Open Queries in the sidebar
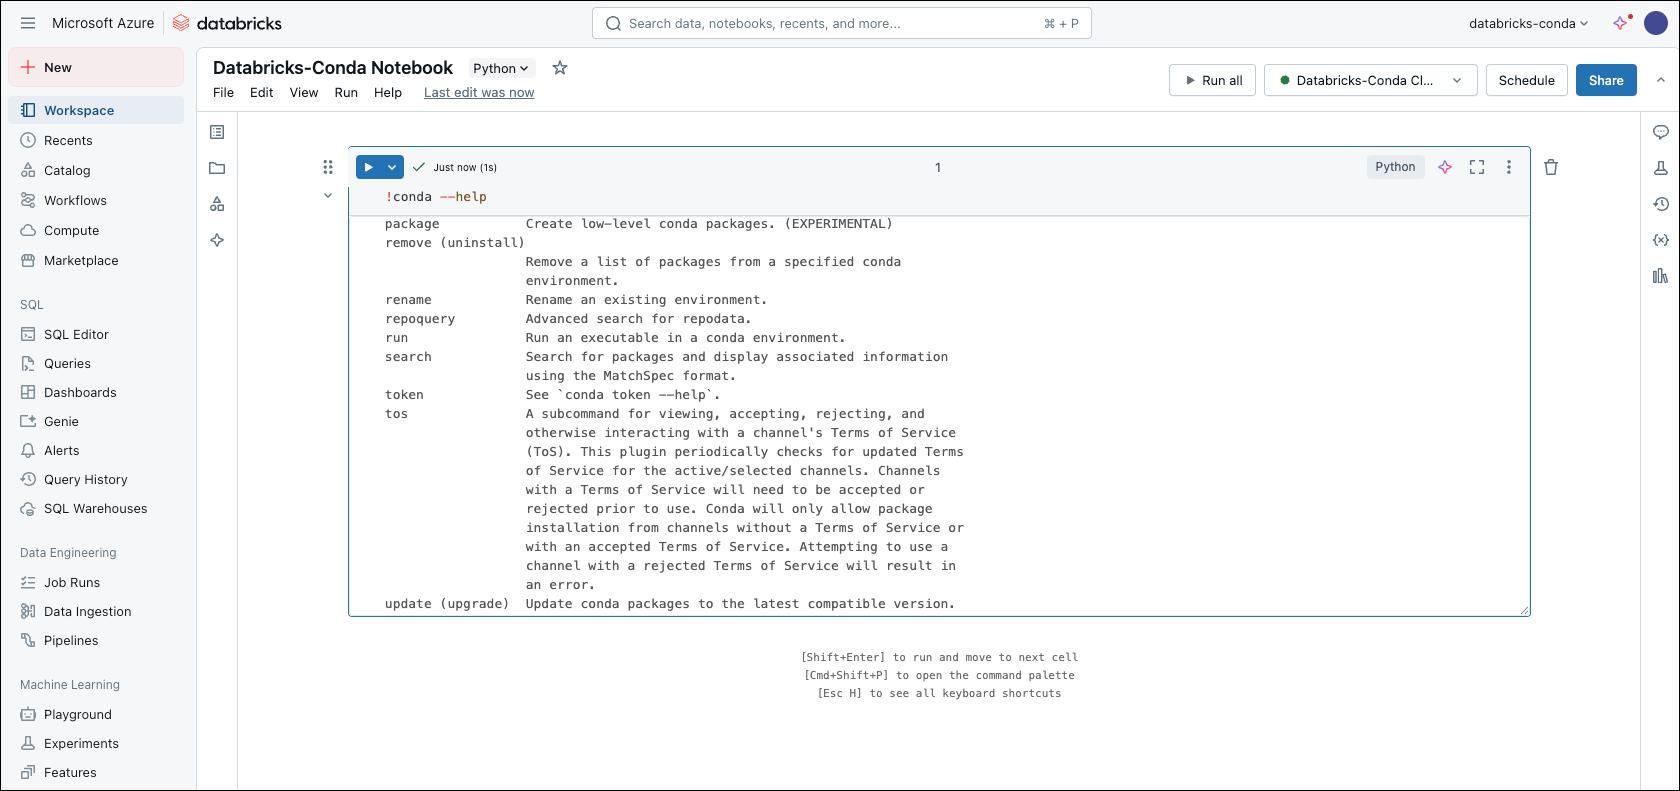 pyautogui.click(x=96, y=363)
